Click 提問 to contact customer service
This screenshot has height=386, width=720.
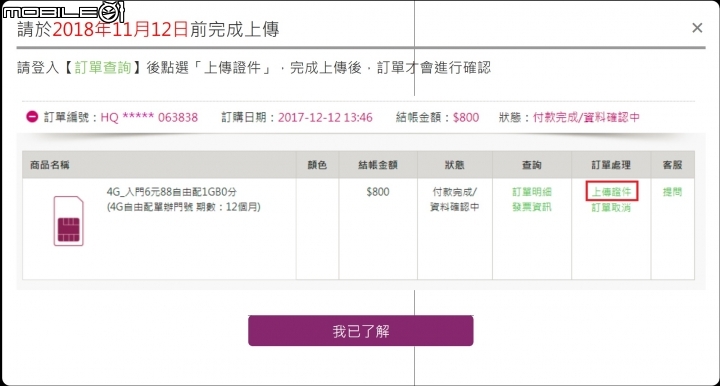(x=672, y=192)
